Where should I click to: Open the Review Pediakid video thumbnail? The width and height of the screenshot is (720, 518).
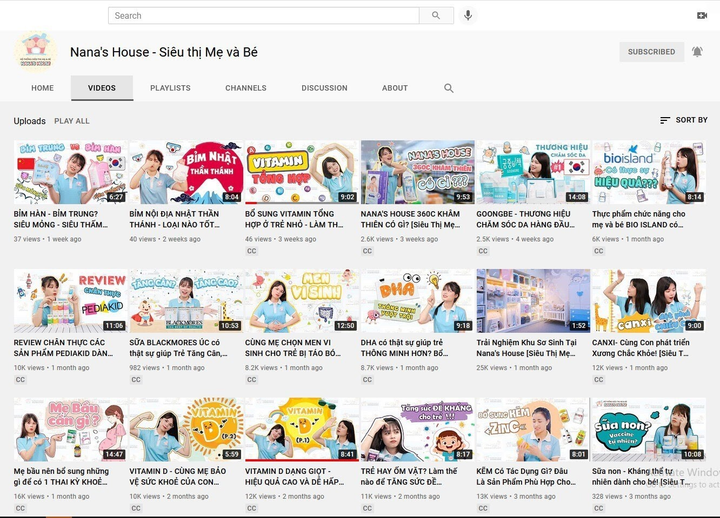click(70, 301)
